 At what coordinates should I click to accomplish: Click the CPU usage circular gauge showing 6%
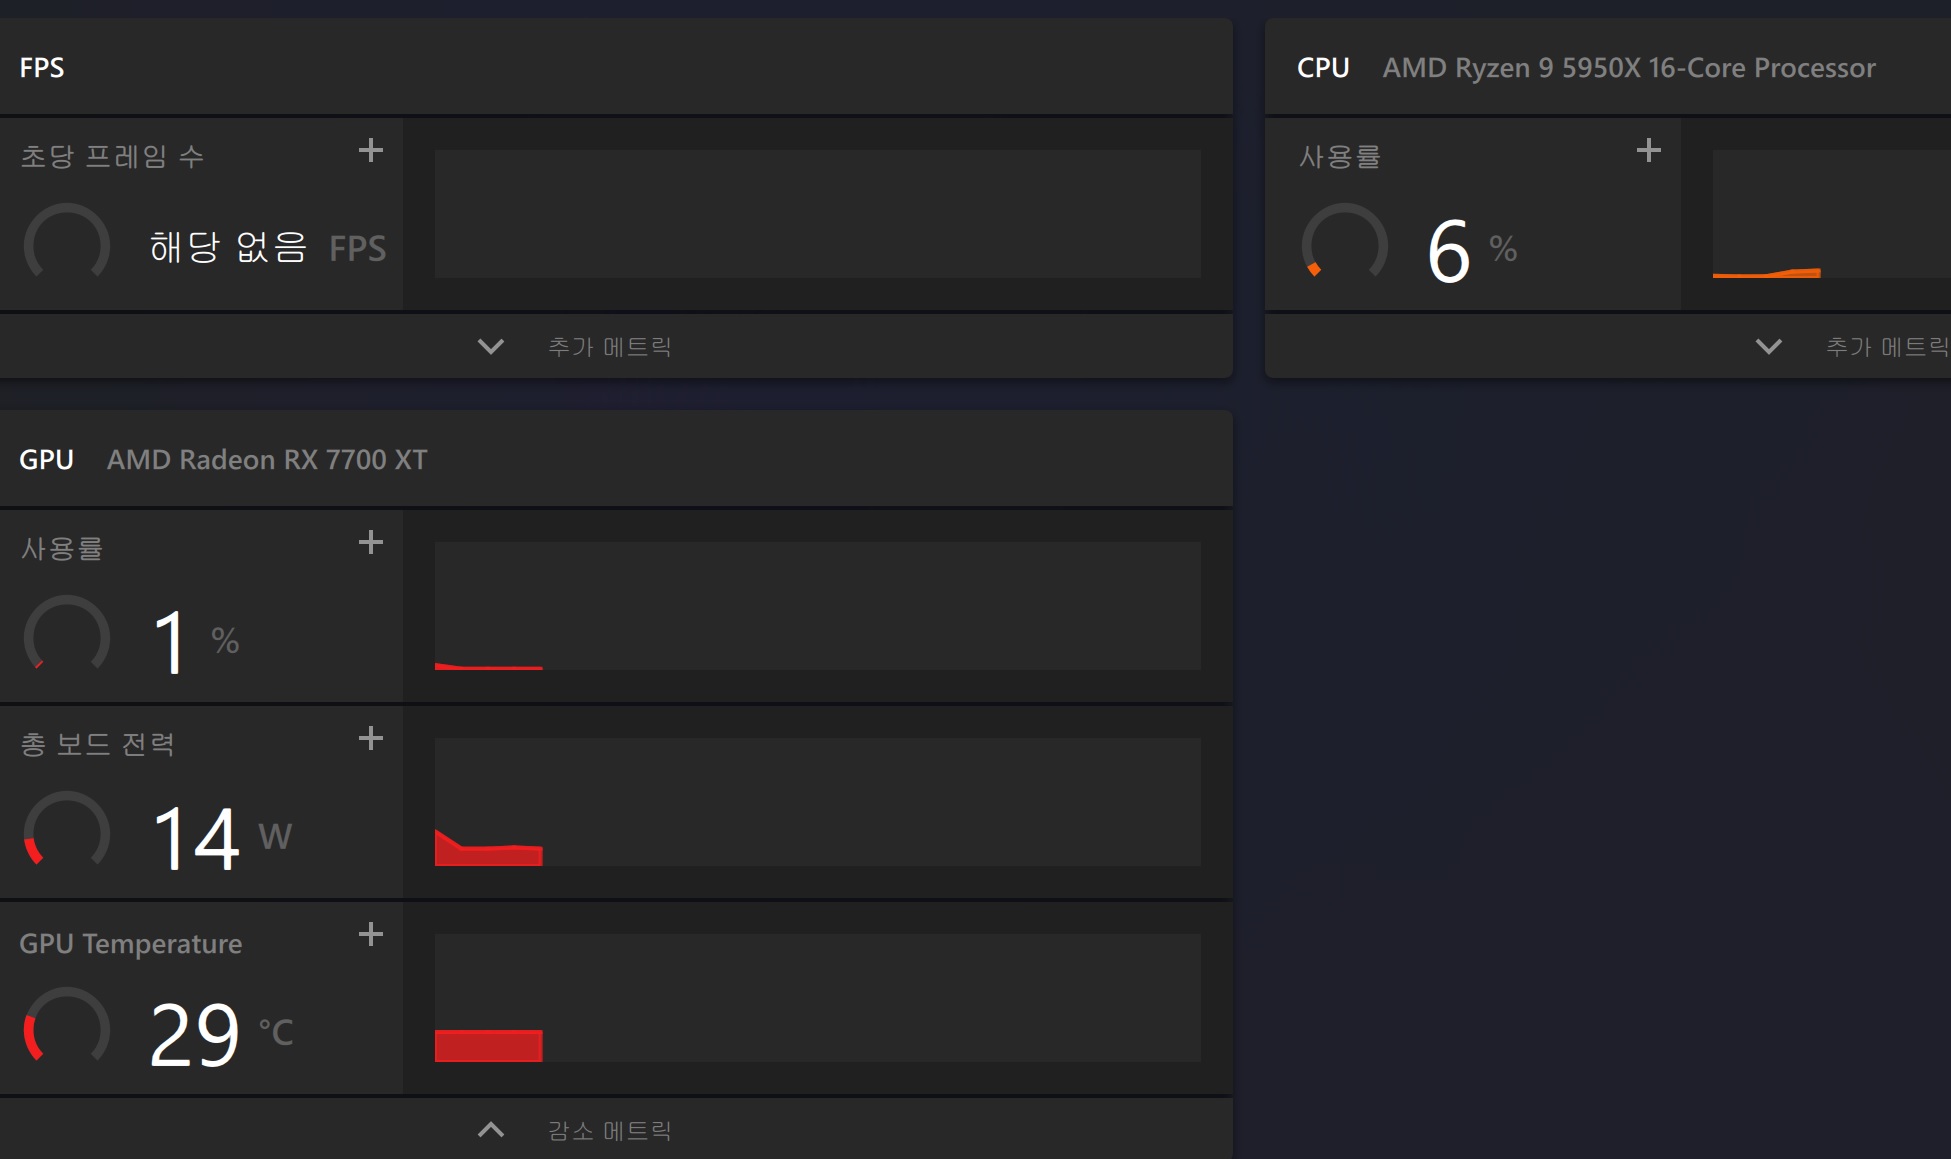pos(1345,243)
